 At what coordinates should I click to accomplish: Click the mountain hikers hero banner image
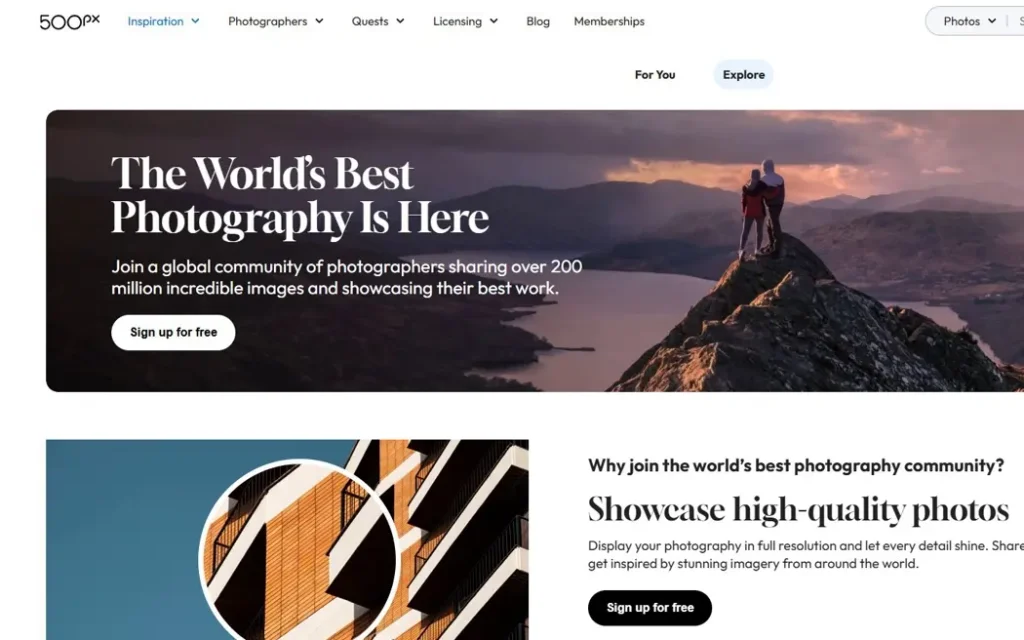pos(535,251)
